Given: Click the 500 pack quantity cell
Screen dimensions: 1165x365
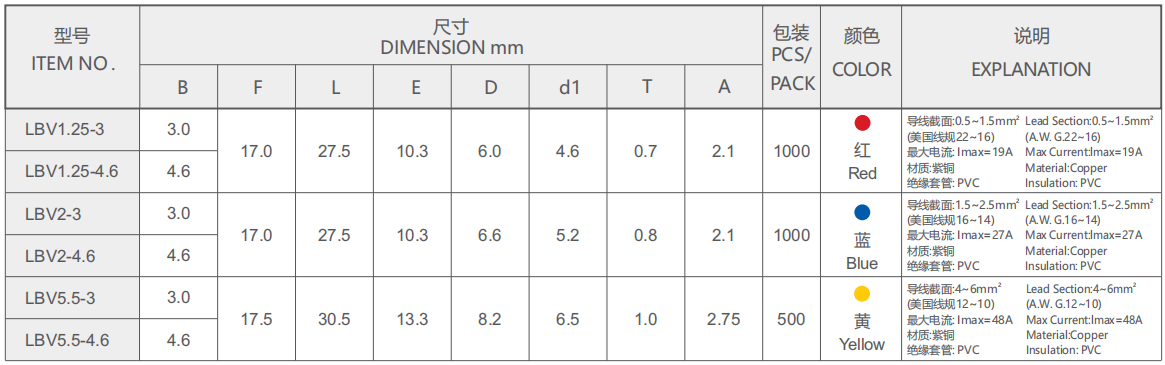Looking at the screenshot, I should (x=791, y=320).
